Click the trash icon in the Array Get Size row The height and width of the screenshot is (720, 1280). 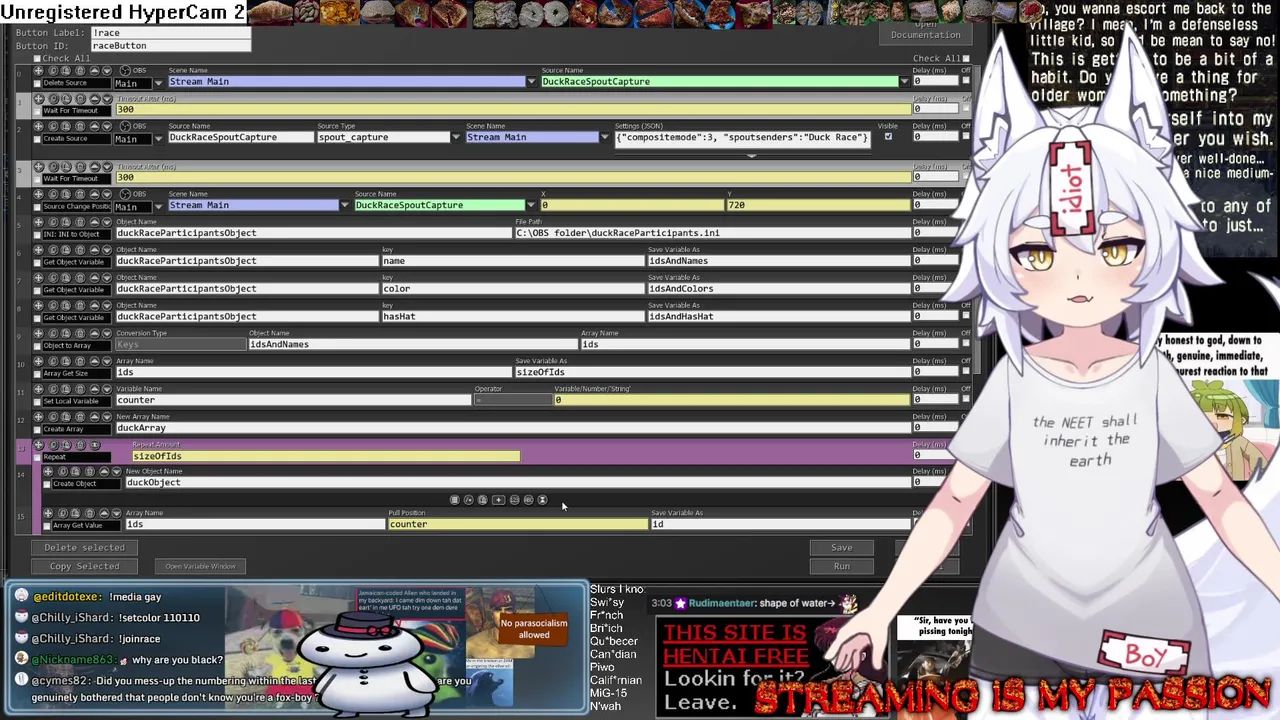pos(80,361)
